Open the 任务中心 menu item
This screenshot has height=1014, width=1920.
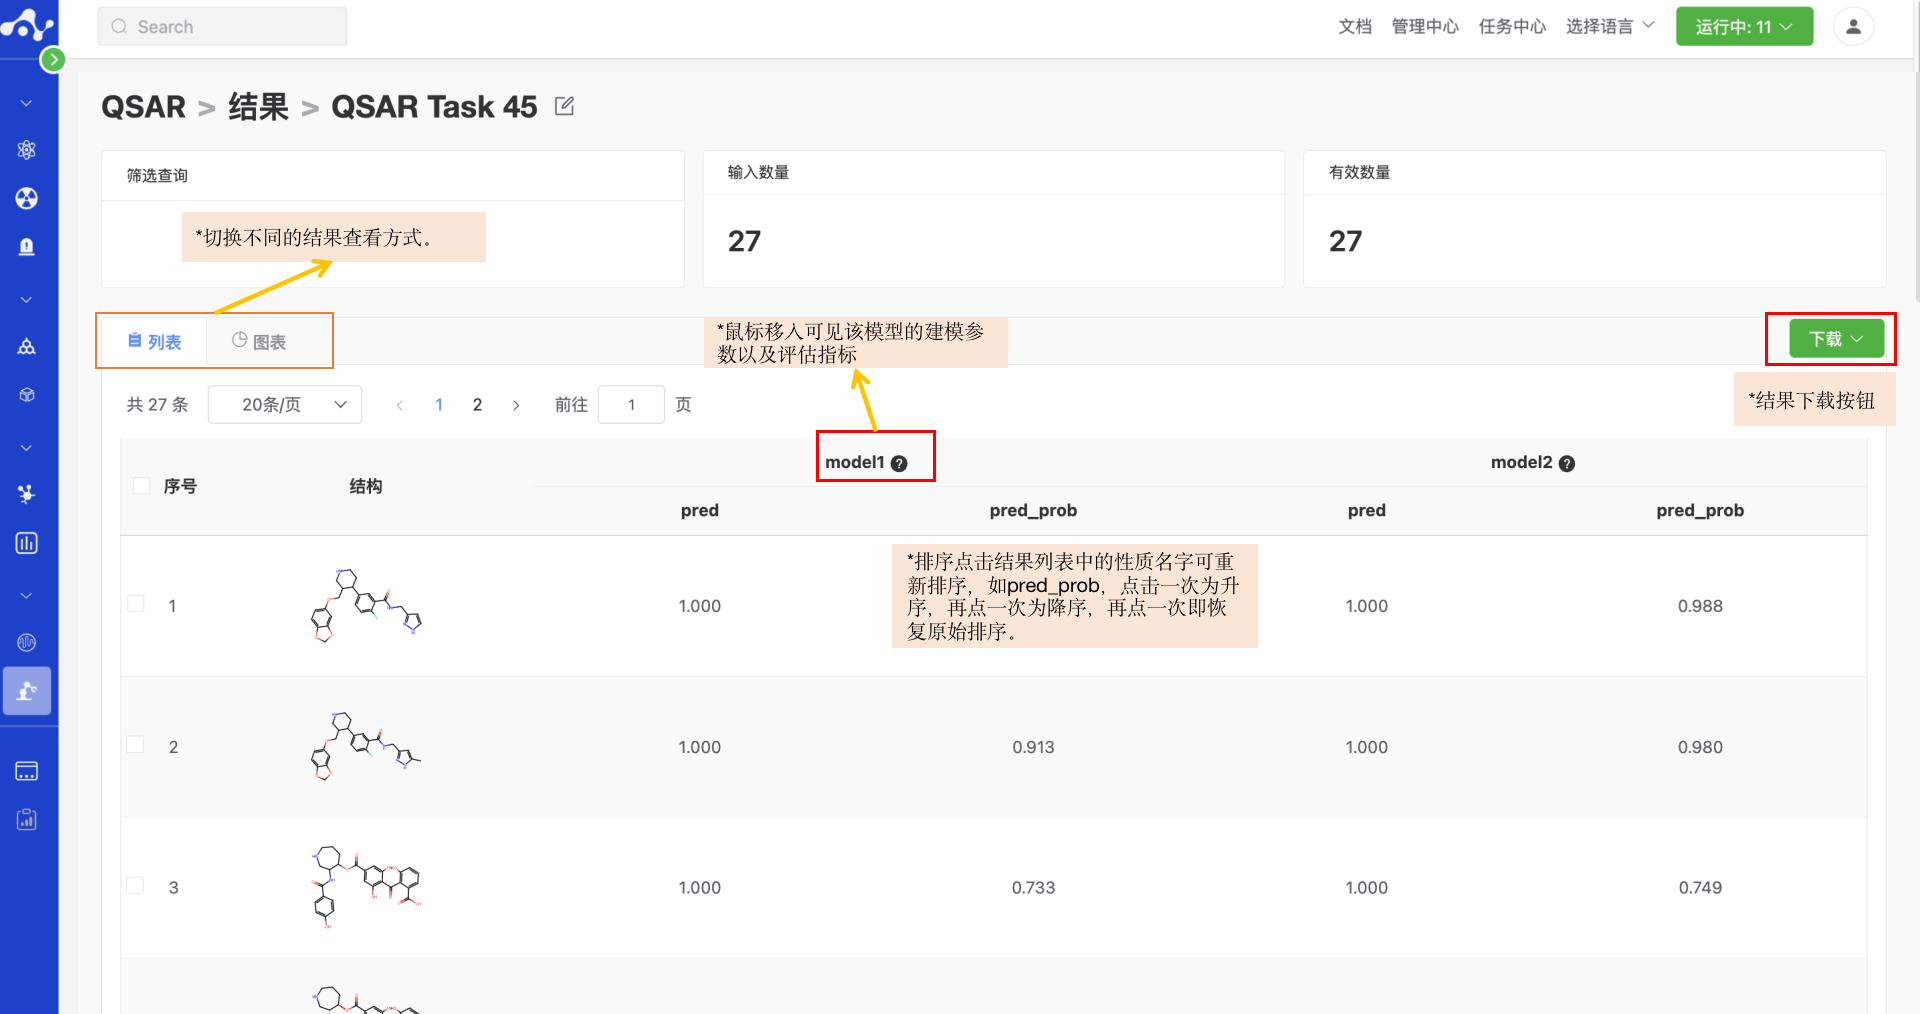pos(1512,27)
